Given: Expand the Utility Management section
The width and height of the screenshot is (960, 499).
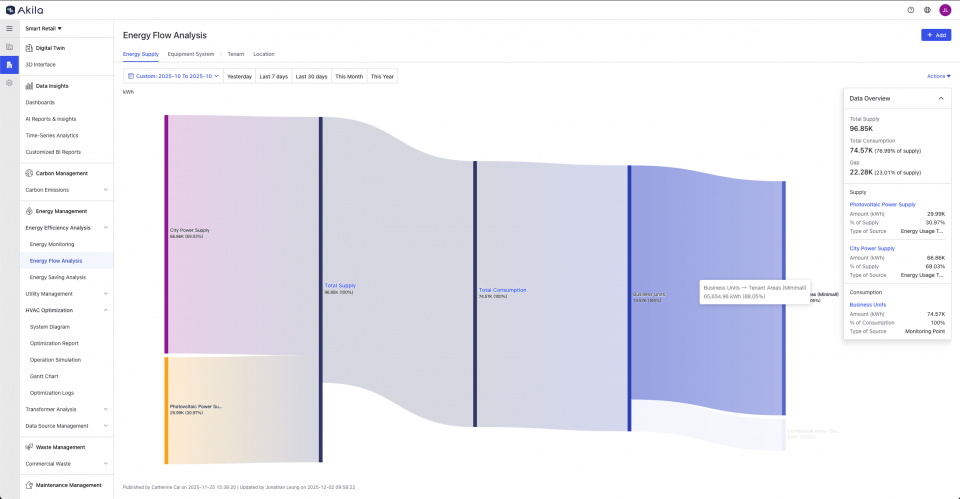Looking at the screenshot, I should coord(106,294).
